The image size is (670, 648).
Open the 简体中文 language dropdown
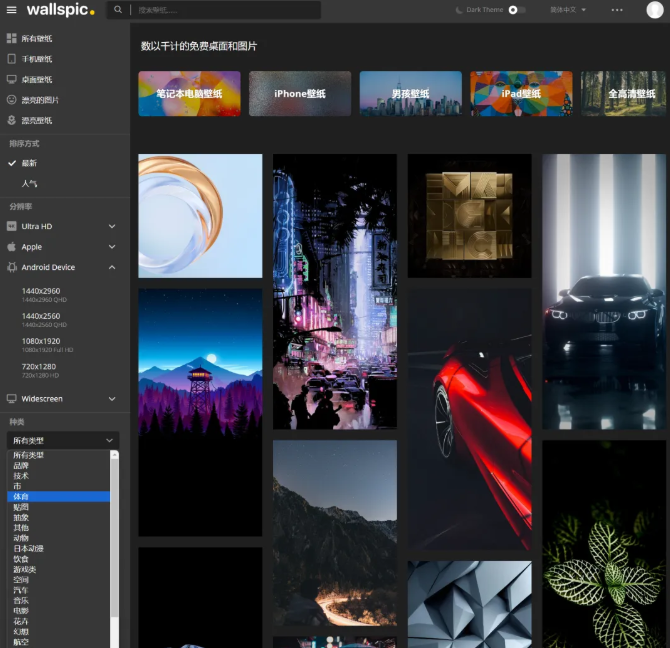pyautogui.click(x=567, y=10)
